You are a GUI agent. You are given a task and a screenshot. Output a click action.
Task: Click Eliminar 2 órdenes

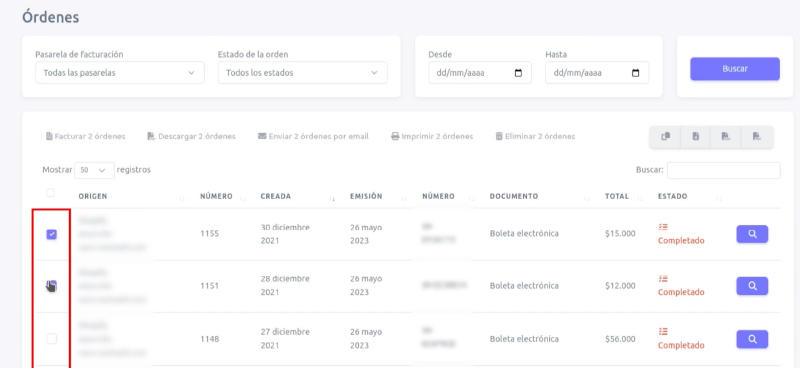[x=535, y=137]
